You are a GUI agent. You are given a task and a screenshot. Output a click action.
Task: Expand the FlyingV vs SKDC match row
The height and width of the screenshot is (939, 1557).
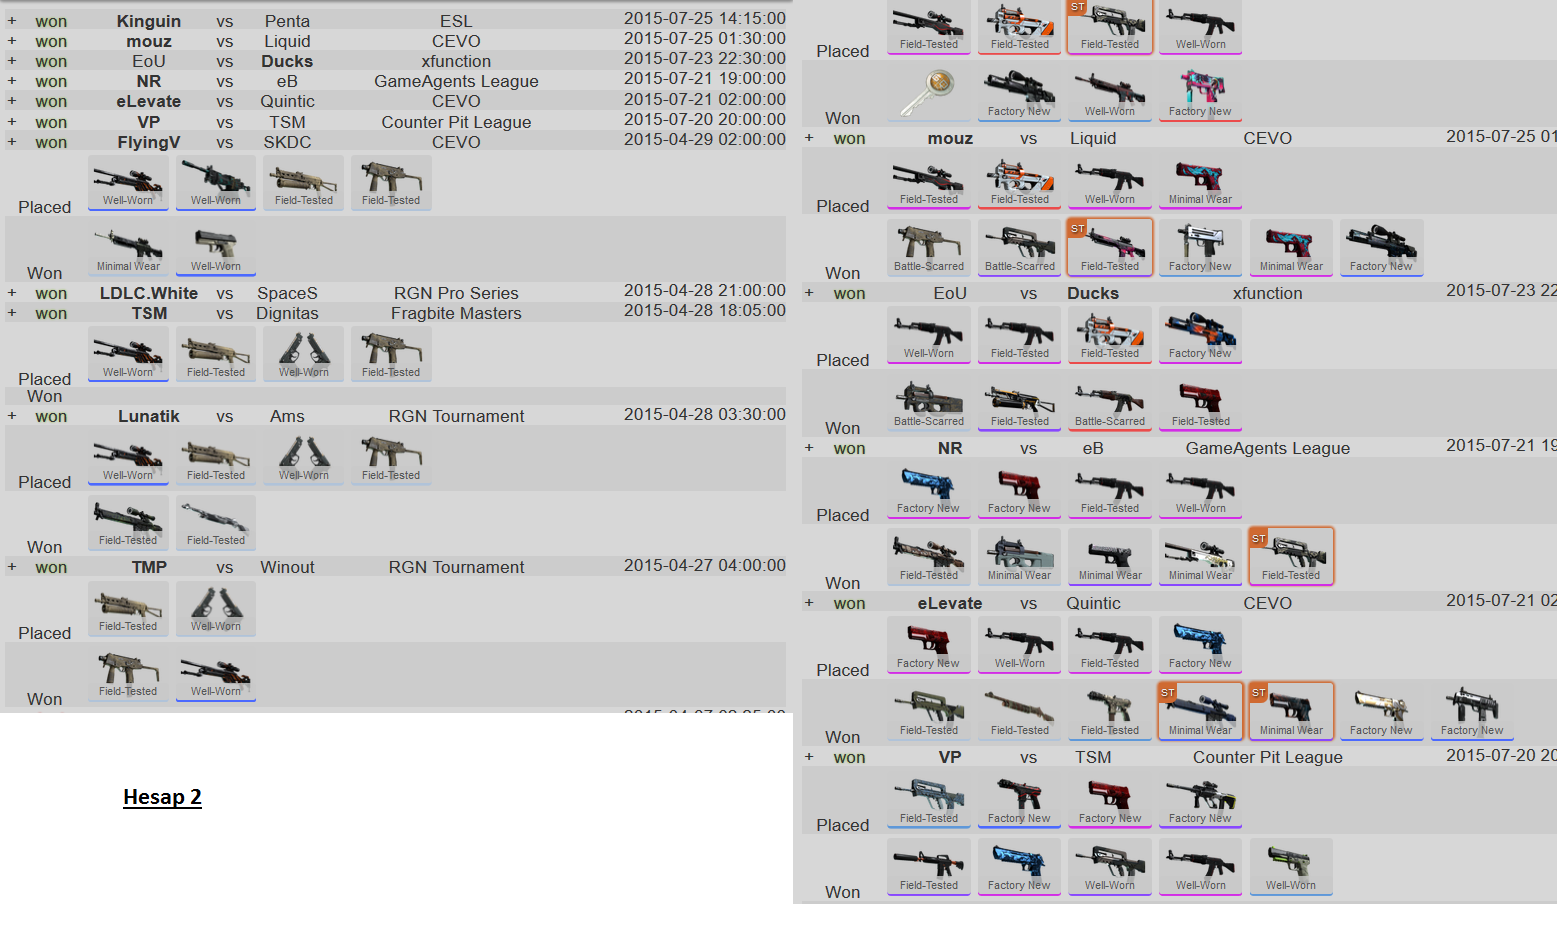pos(12,142)
